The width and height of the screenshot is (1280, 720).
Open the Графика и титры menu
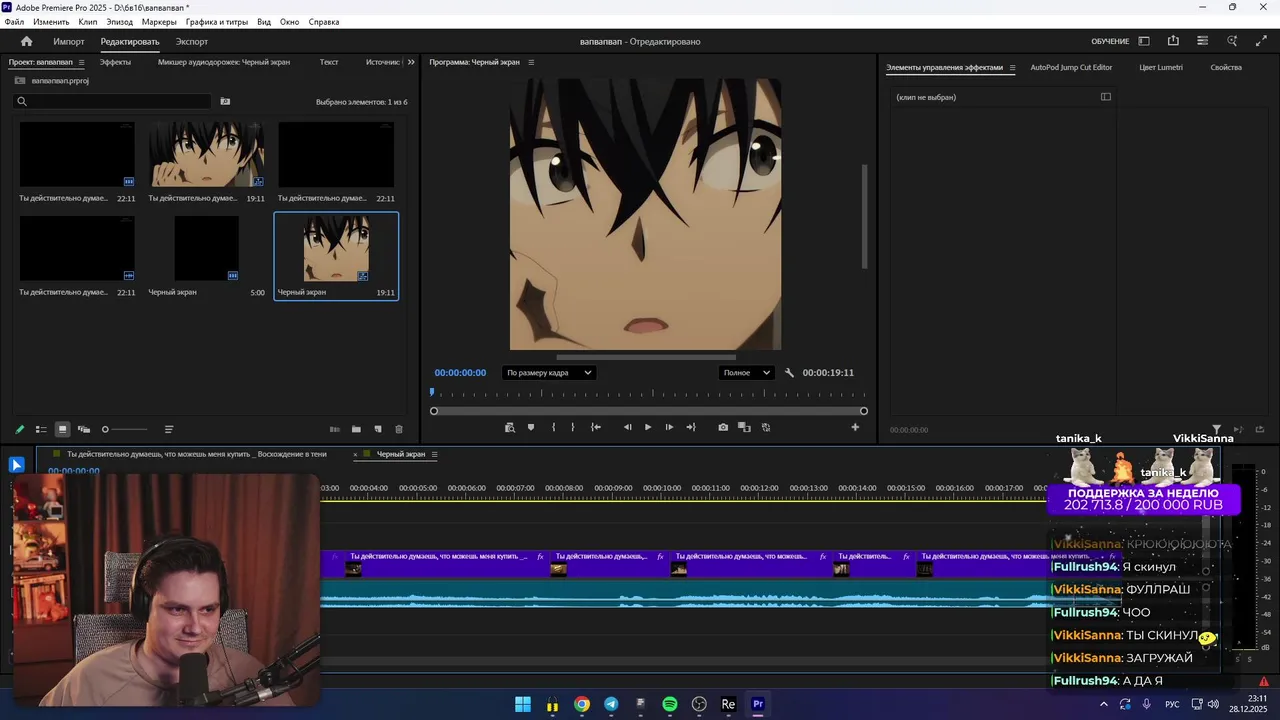point(217,22)
